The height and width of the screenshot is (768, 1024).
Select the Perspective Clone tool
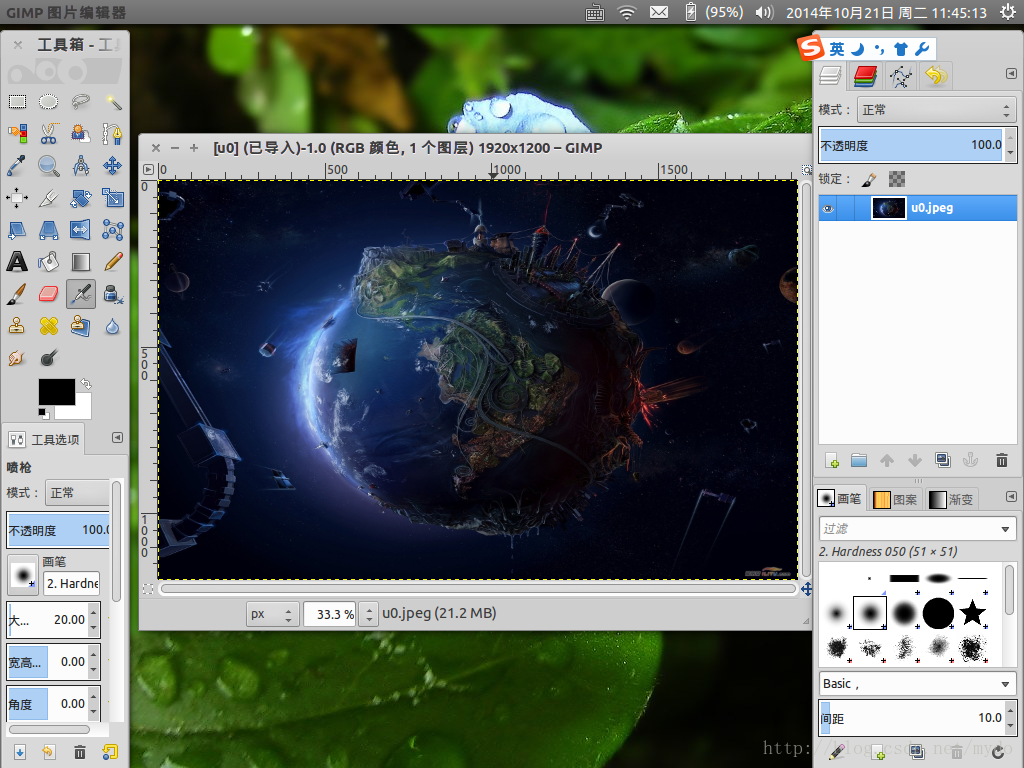tap(80, 326)
